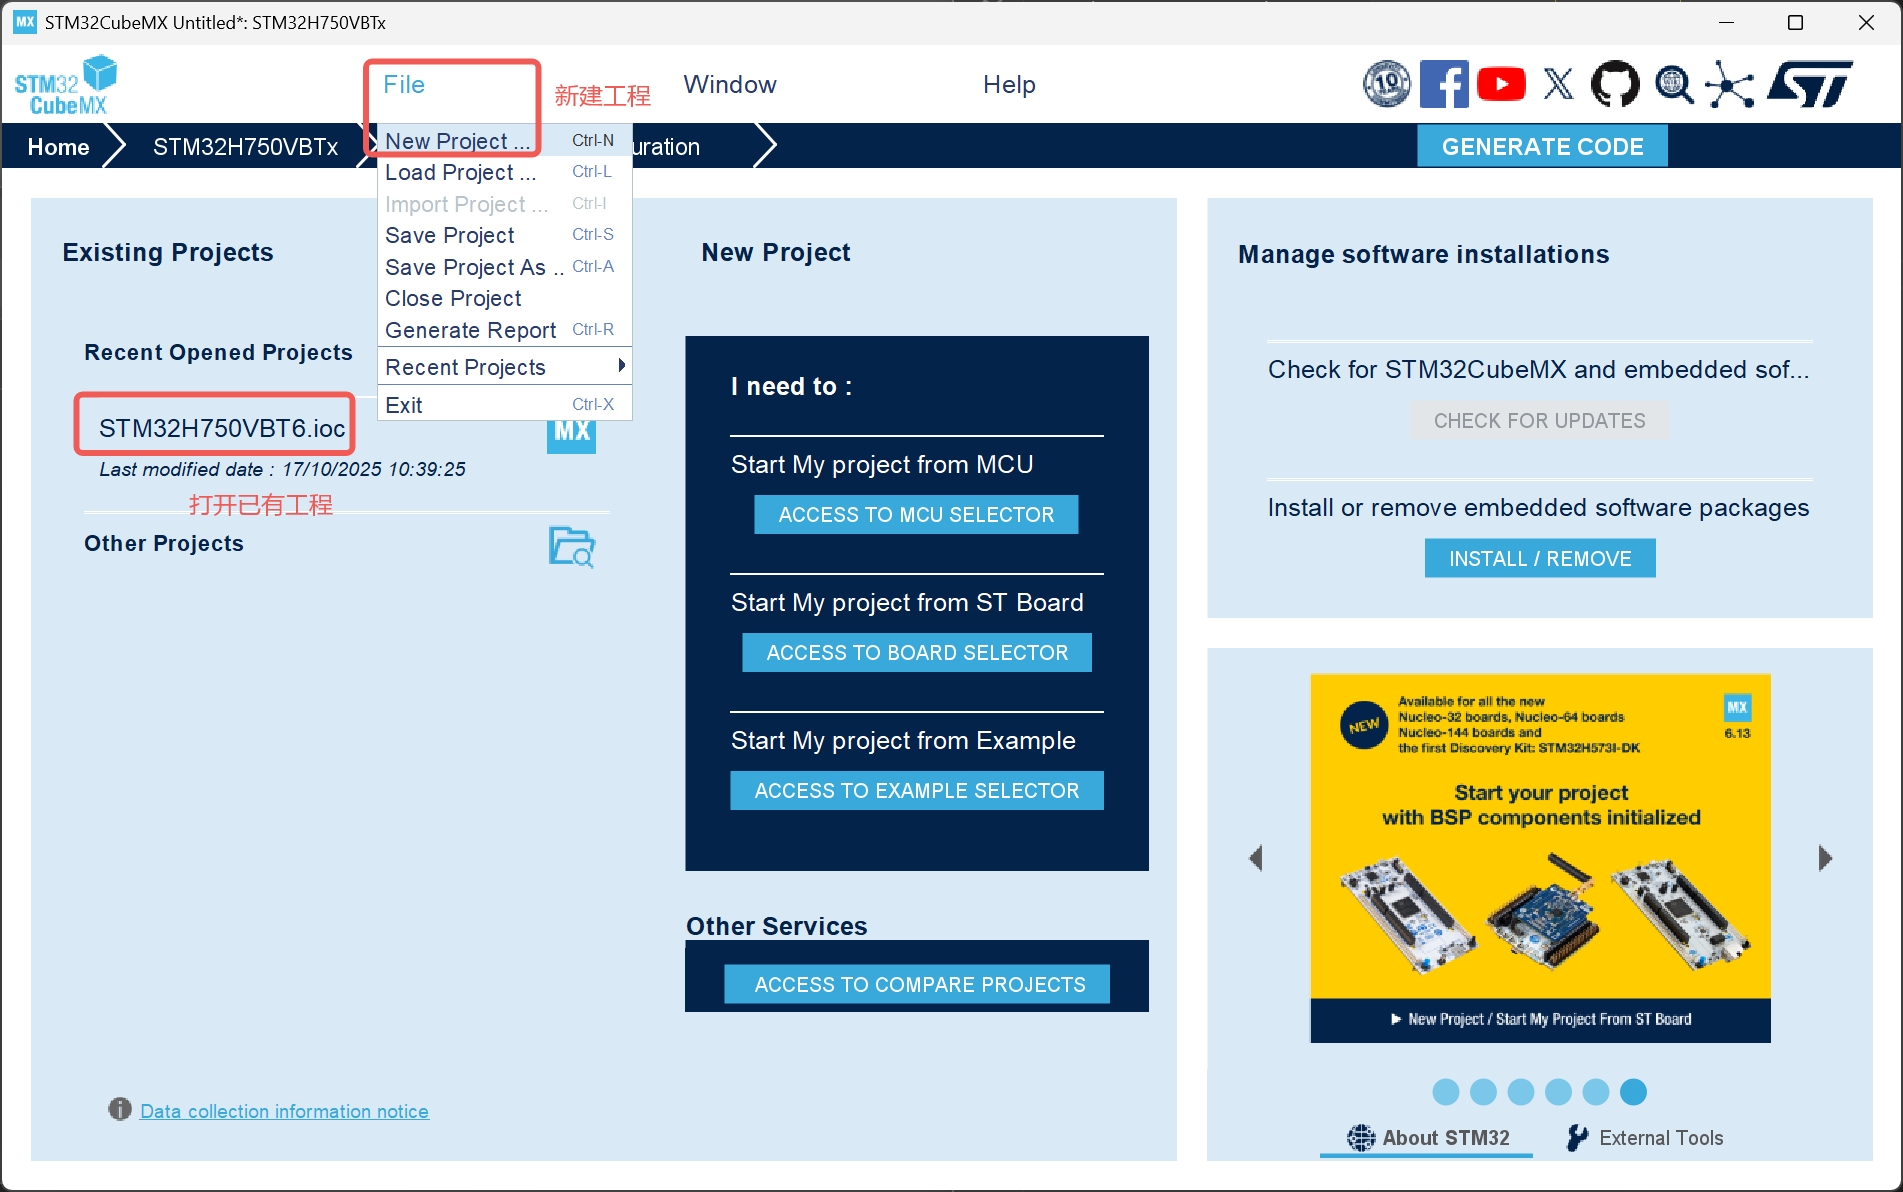Switch to the About STM32 tab
Image resolution: width=1903 pixels, height=1192 pixels.
tap(1427, 1138)
